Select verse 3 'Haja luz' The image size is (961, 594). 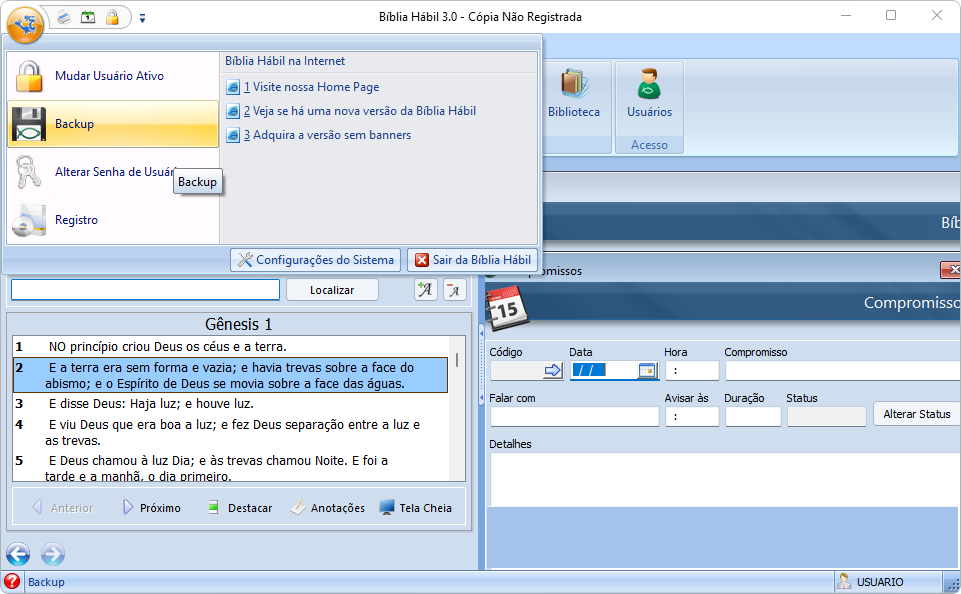230,403
